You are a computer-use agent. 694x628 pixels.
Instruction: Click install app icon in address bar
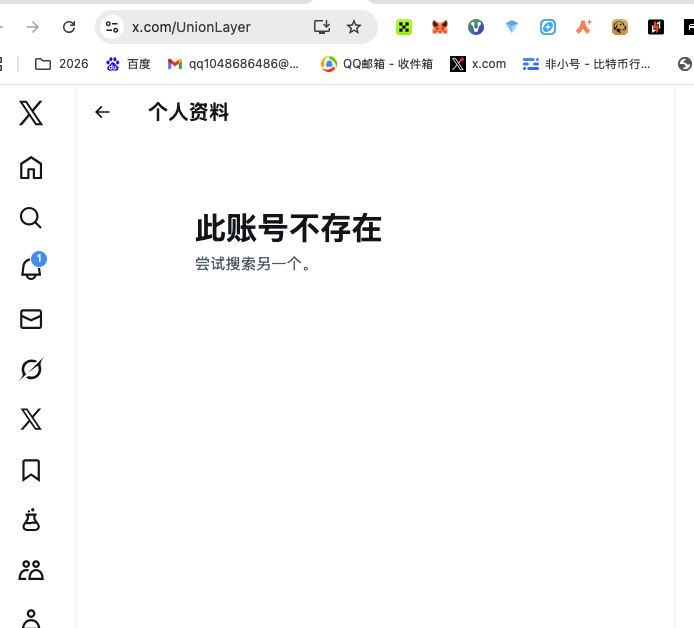pos(322,27)
